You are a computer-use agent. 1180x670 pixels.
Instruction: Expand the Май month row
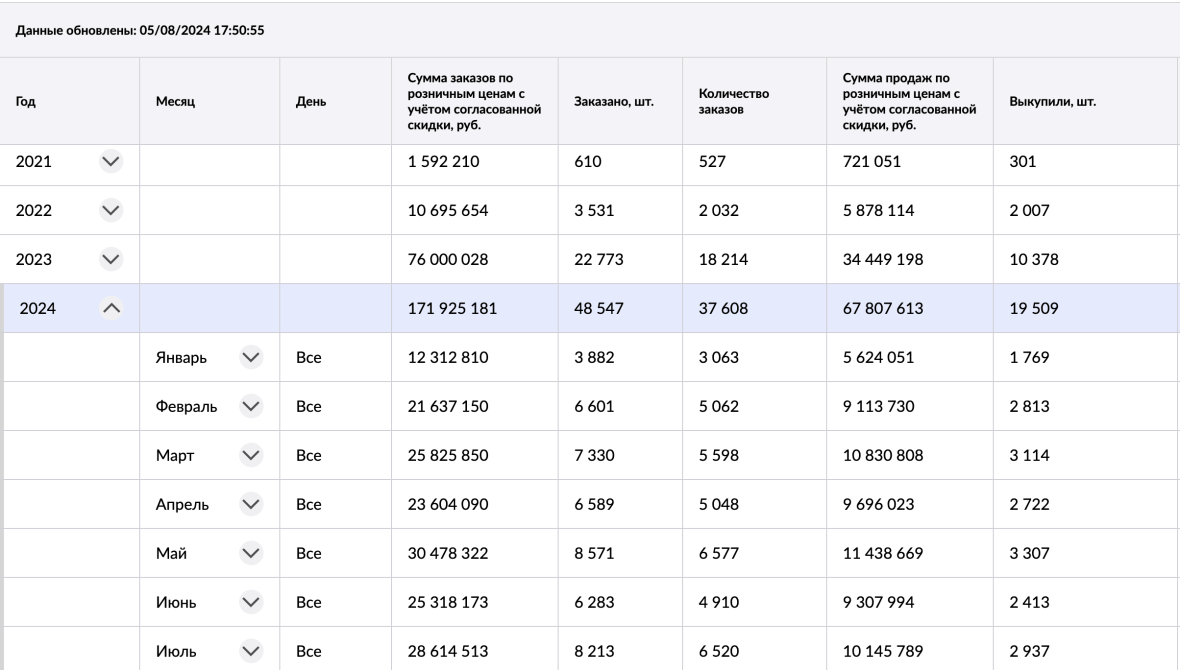[251, 553]
